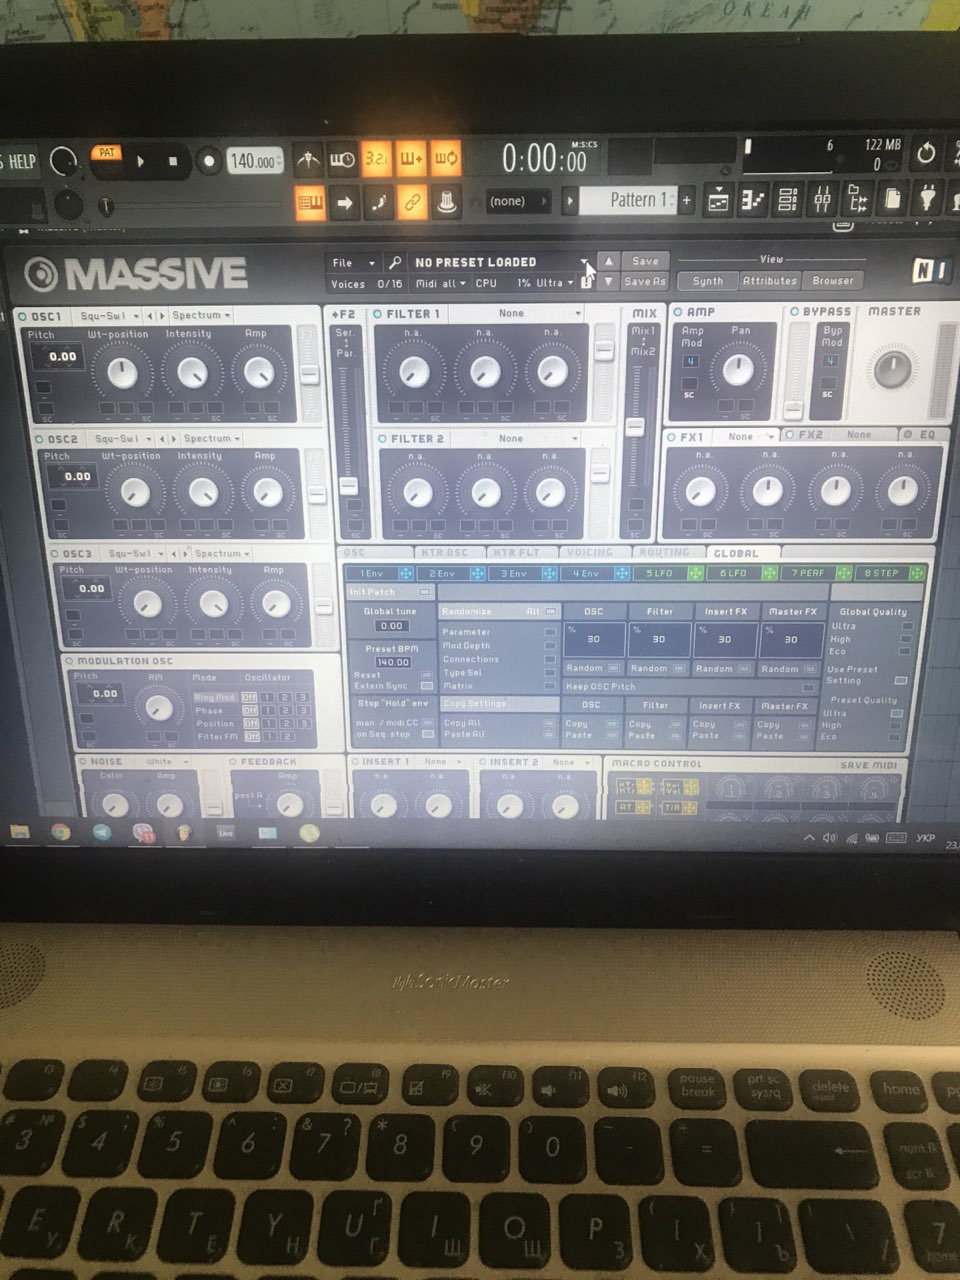Click the next preset up arrow

tap(609, 261)
